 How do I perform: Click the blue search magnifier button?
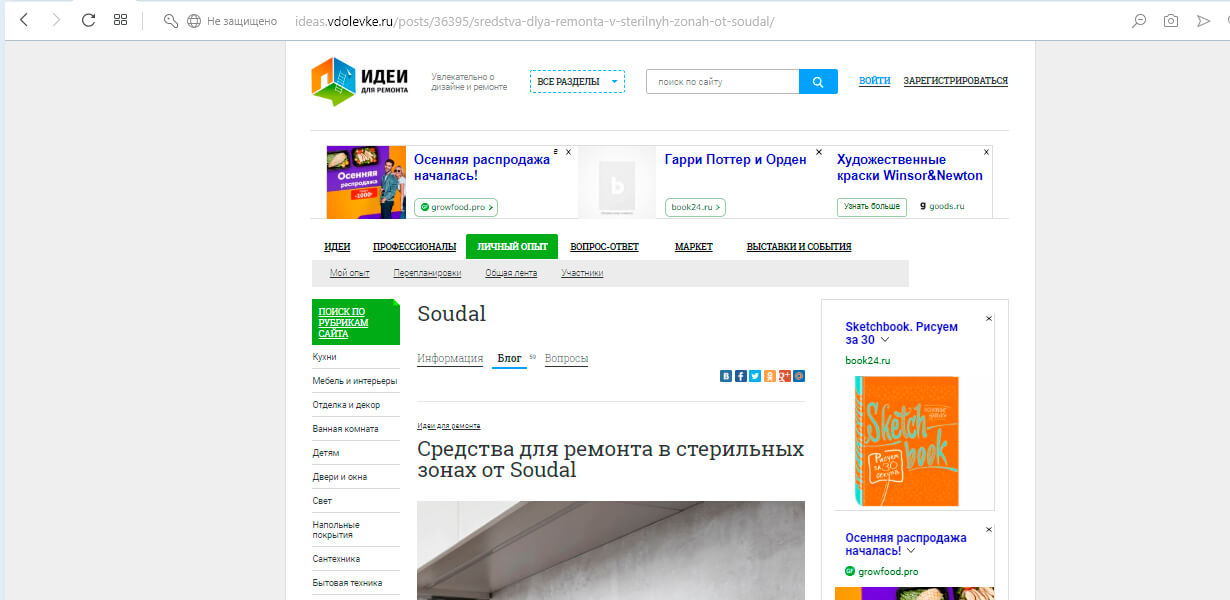(x=818, y=82)
